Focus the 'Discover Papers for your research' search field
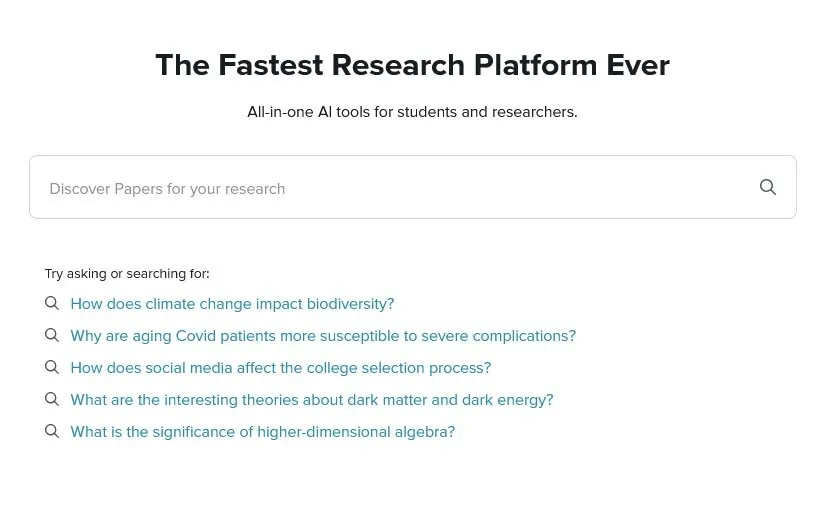The height and width of the screenshot is (522, 822). pos(390,188)
